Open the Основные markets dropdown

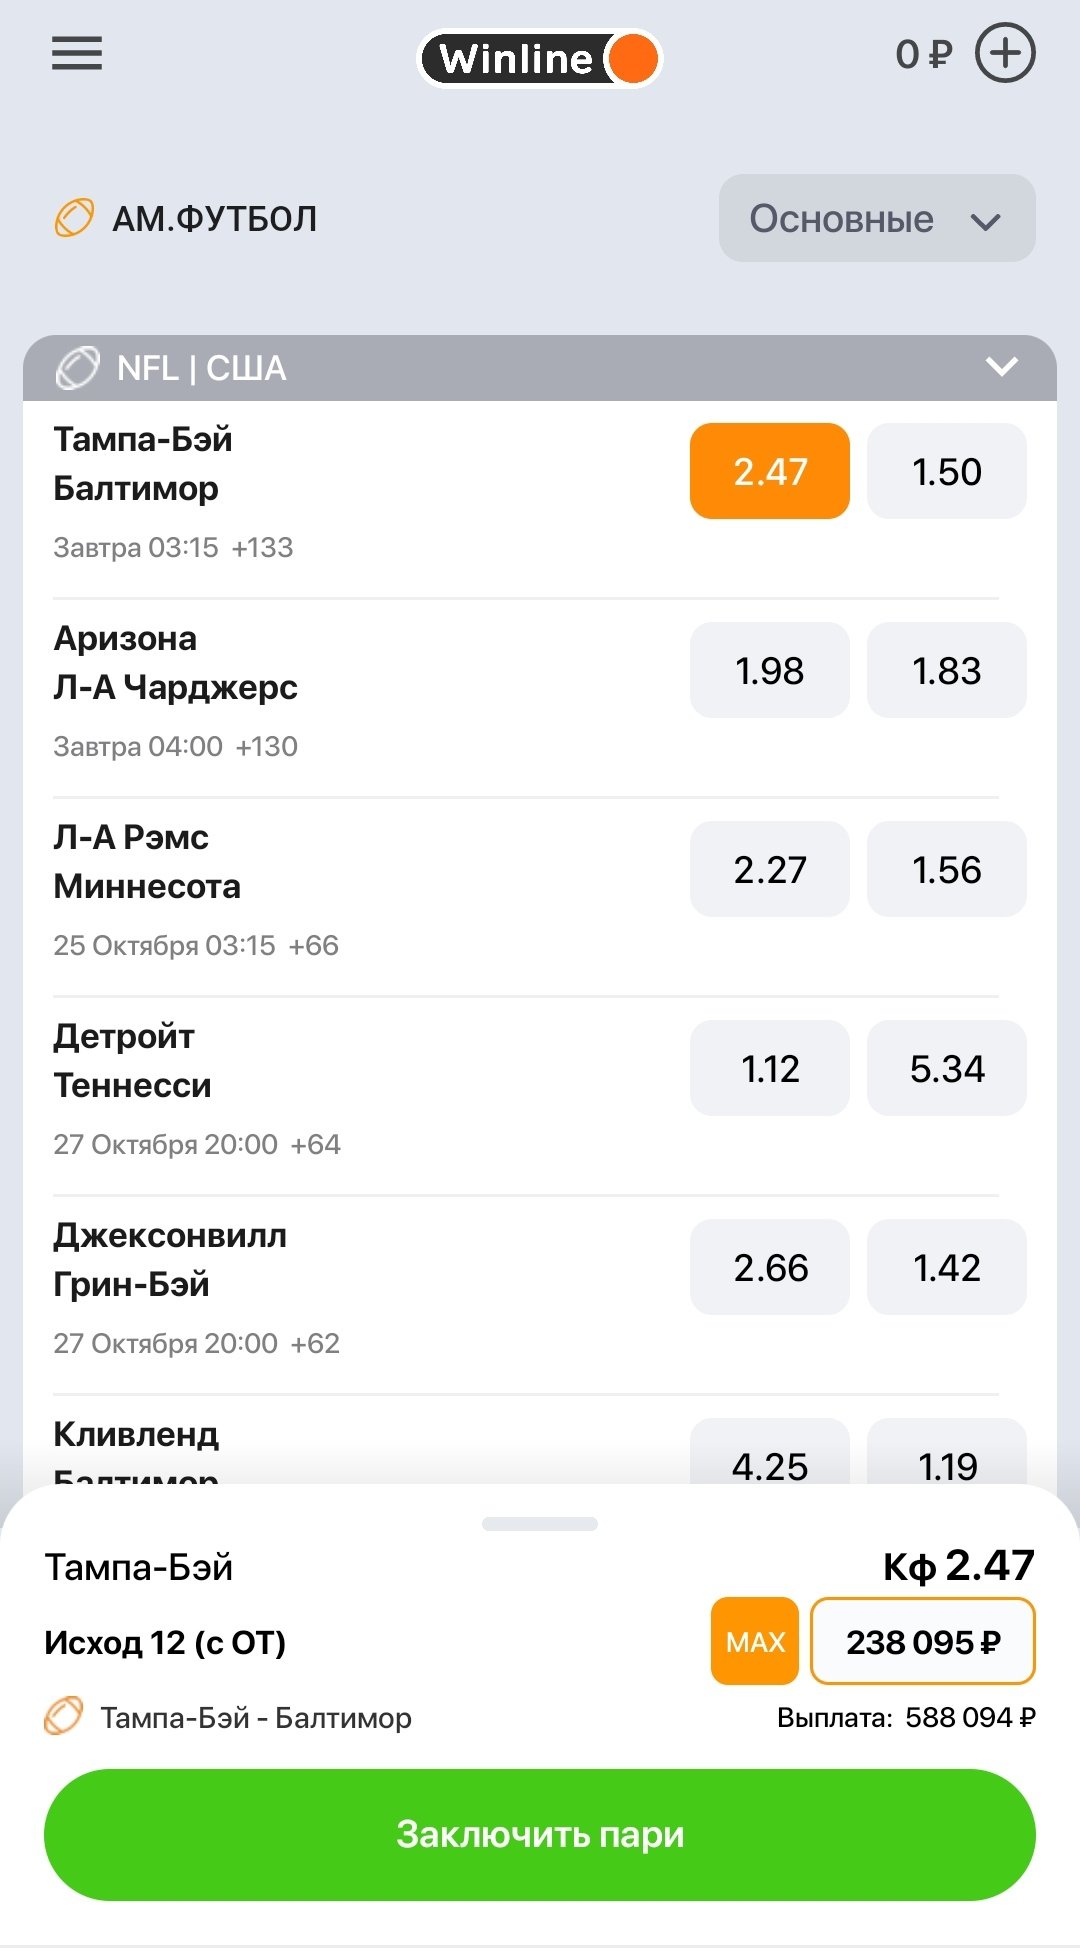click(x=876, y=219)
